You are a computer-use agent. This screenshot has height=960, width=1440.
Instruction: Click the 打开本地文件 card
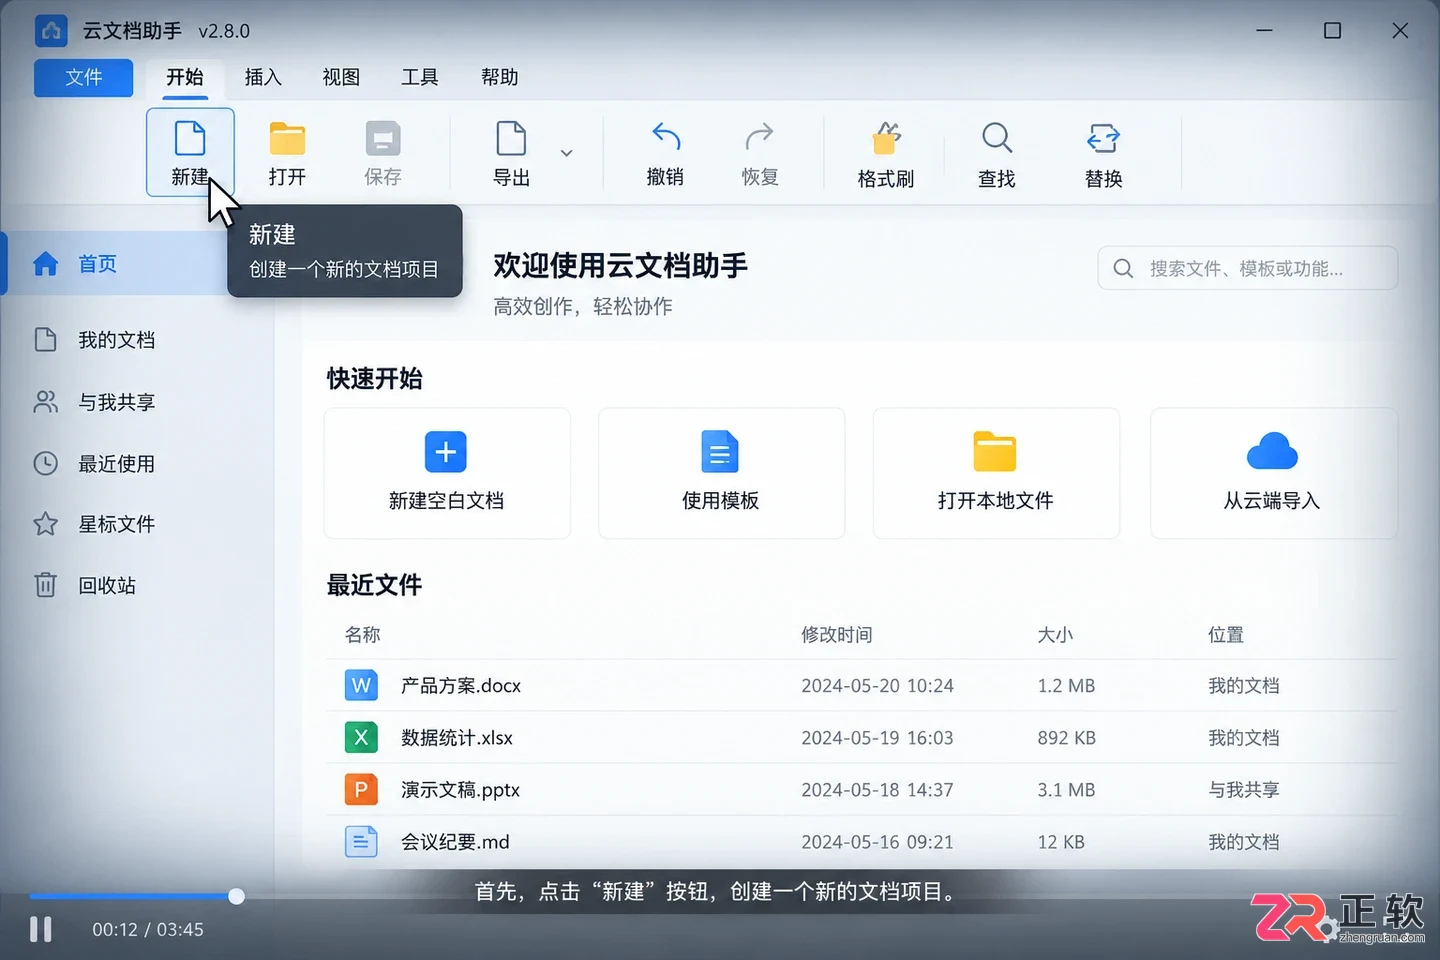996,473
